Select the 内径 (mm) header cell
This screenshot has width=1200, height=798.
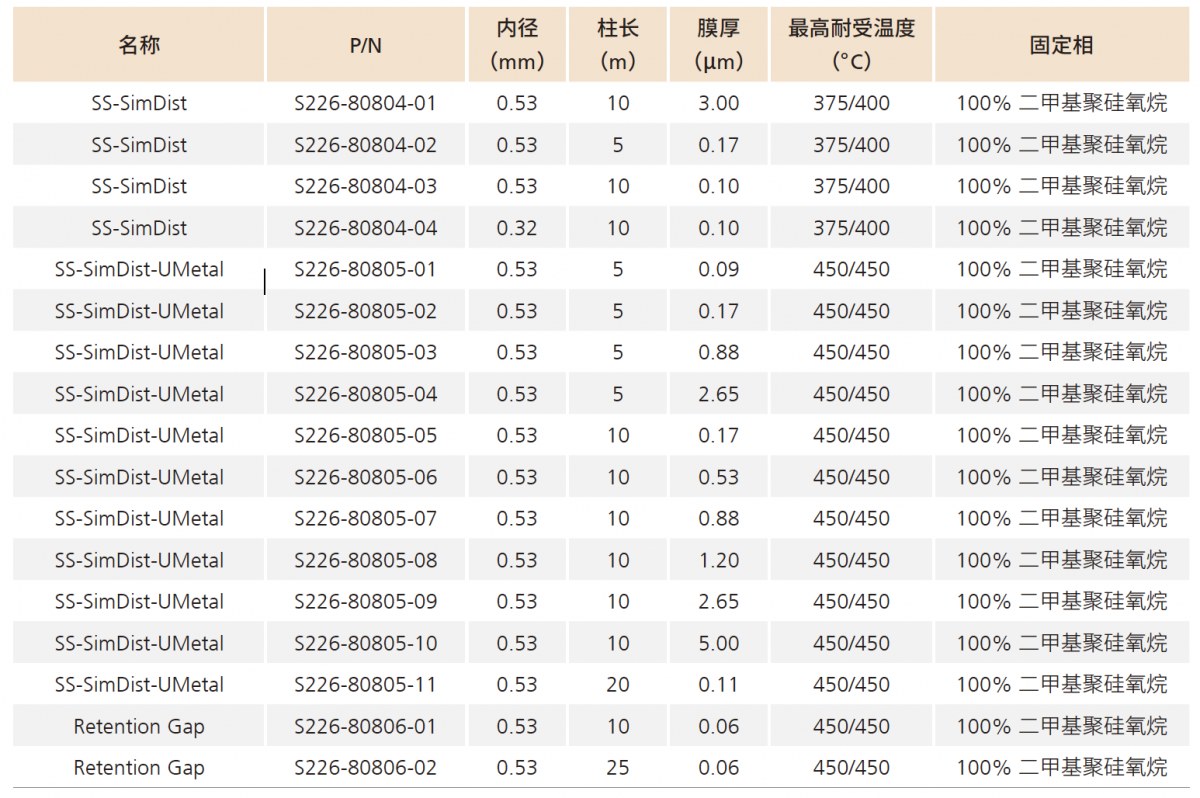517,45
